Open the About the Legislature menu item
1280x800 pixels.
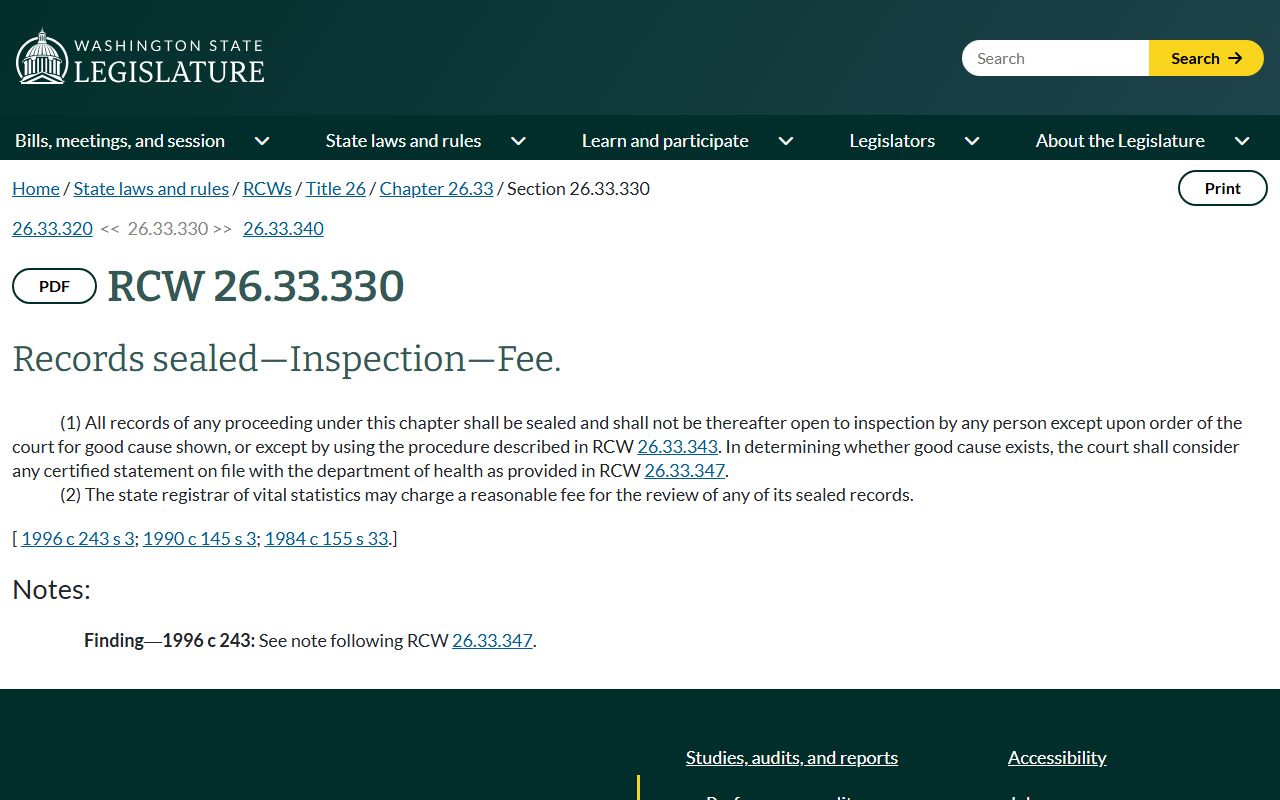(x=1120, y=141)
